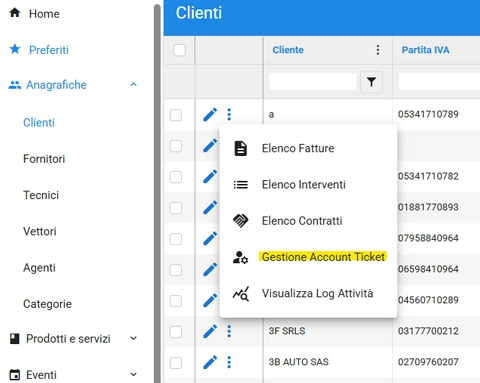
Task: Open the Tecnici sidebar link
Action: click(x=41, y=195)
